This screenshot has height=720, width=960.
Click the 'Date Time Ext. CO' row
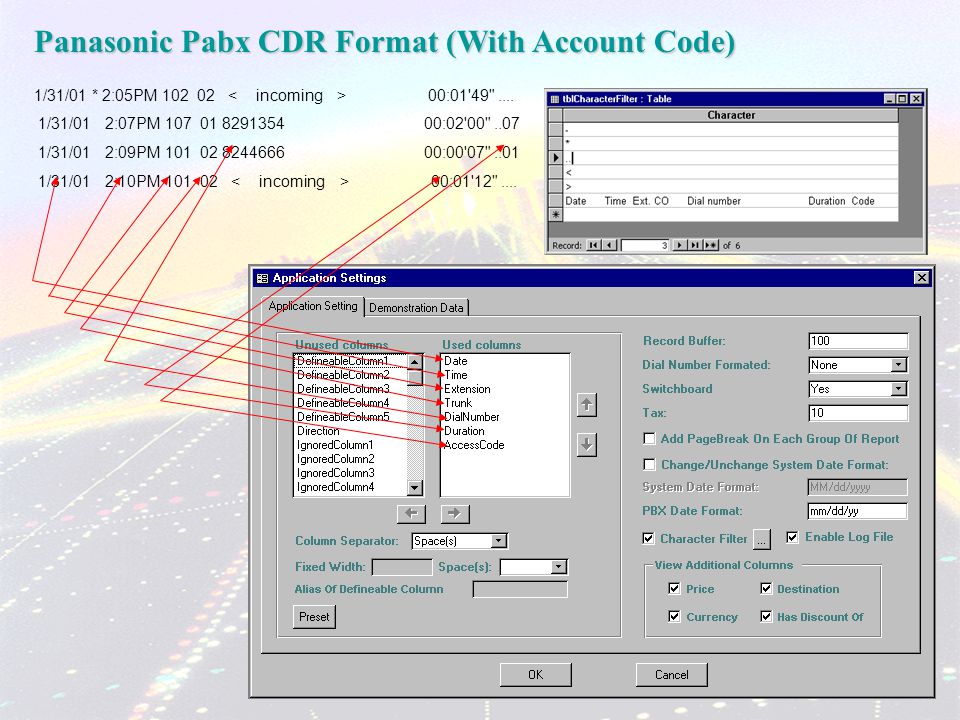[731, 201]
